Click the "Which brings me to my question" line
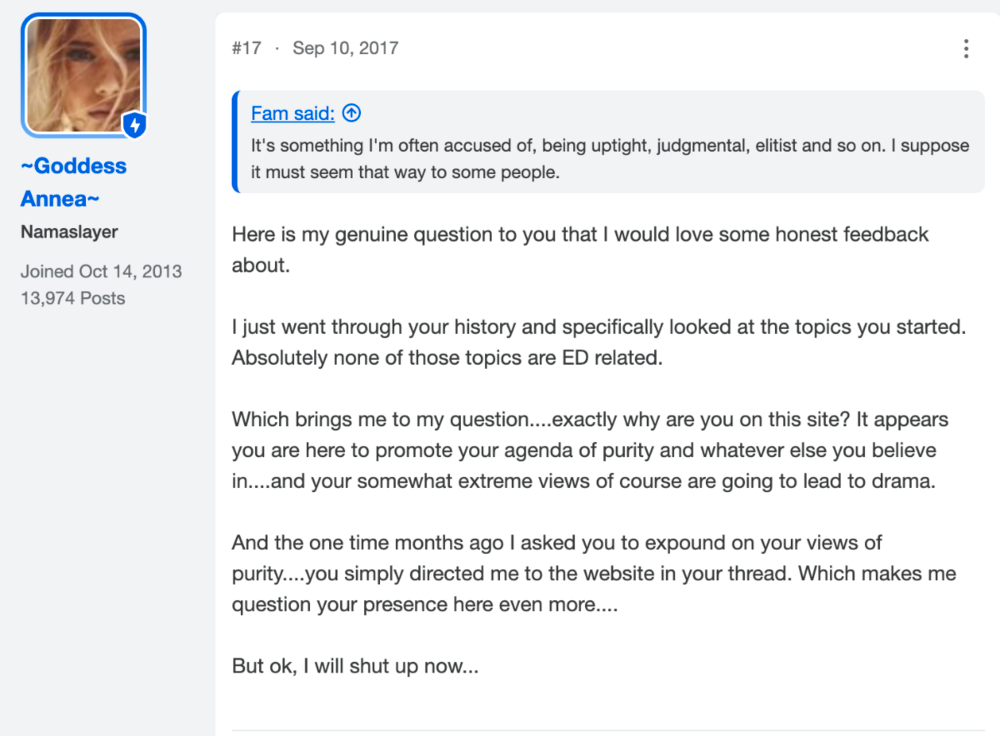 pos(590,419)
